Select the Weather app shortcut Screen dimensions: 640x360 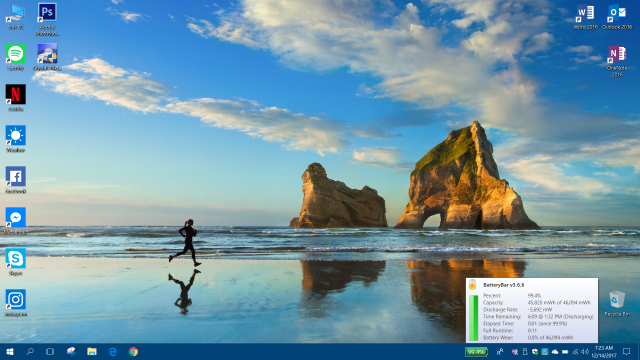click(16, 139)
